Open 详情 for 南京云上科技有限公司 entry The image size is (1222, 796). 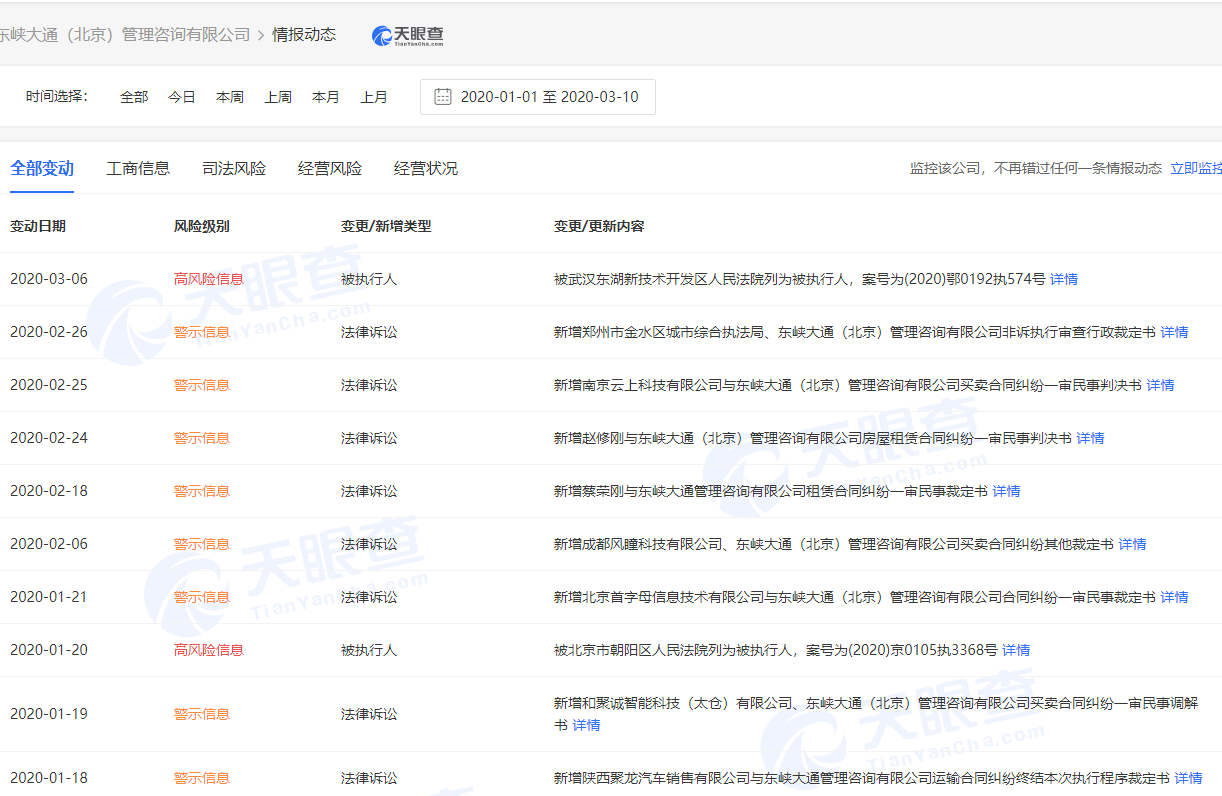[1160, 385]
